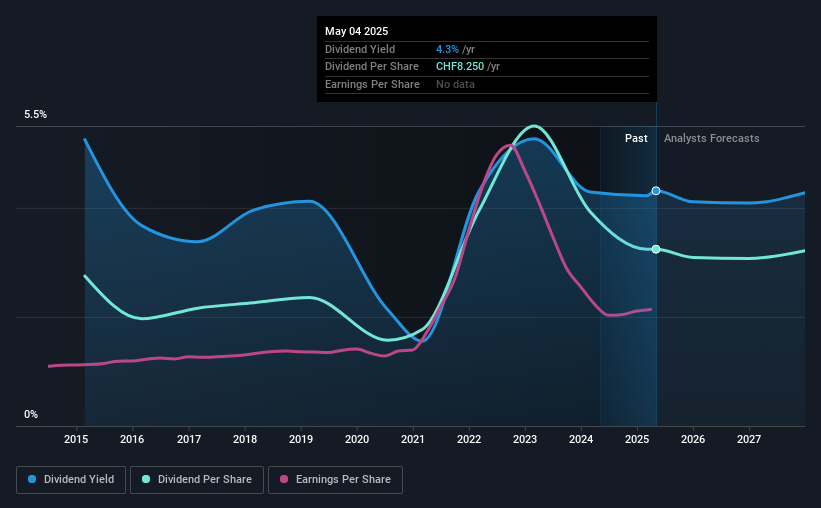
Task: Click the CHF8.250 tooltip value
Action: pos(460,67)
